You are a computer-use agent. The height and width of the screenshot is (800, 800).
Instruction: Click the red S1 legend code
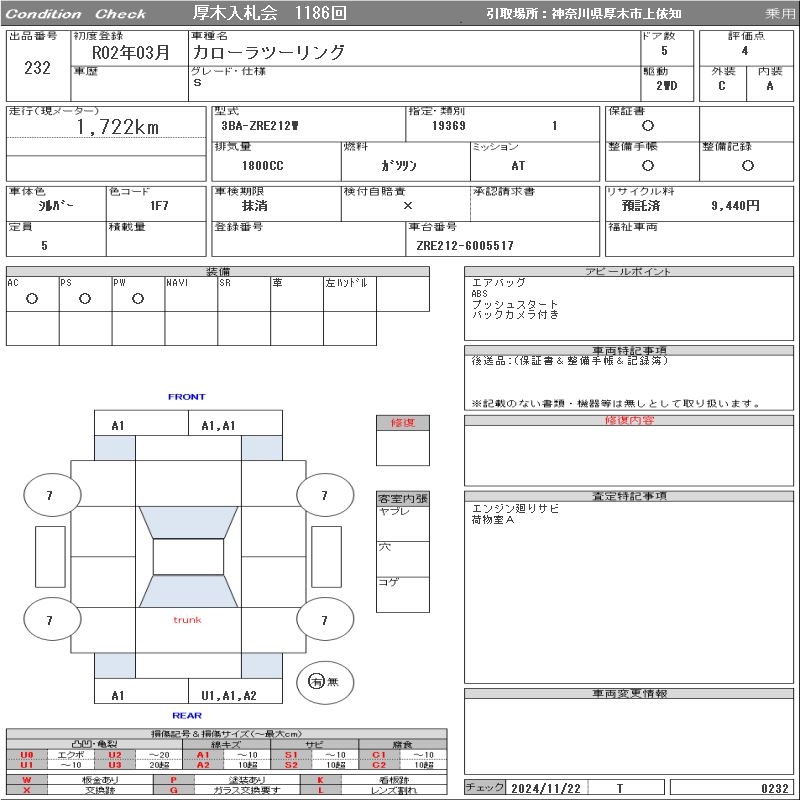tap(291, 755)
